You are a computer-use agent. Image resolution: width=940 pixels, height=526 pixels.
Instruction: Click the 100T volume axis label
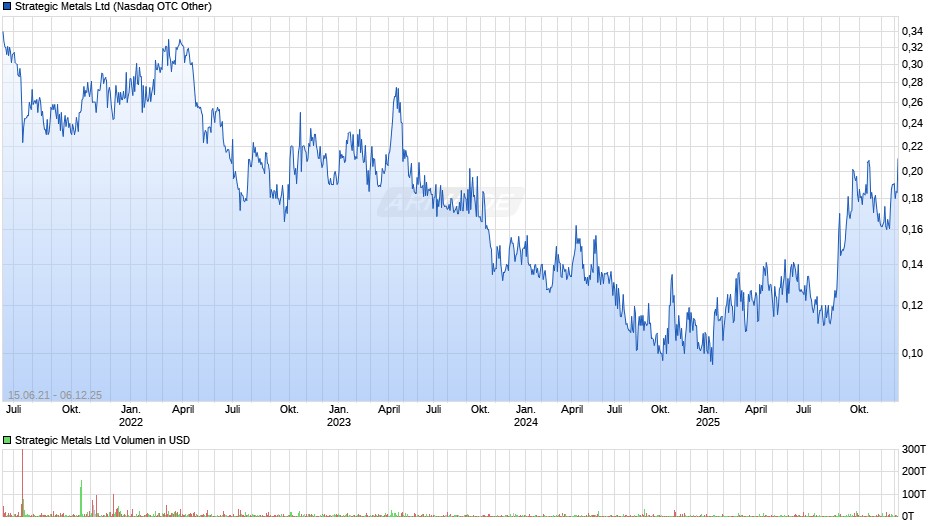914,494
